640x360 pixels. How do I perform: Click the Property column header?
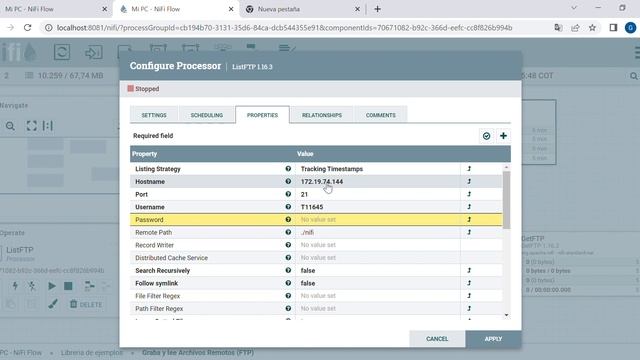[x=144, y=154]
